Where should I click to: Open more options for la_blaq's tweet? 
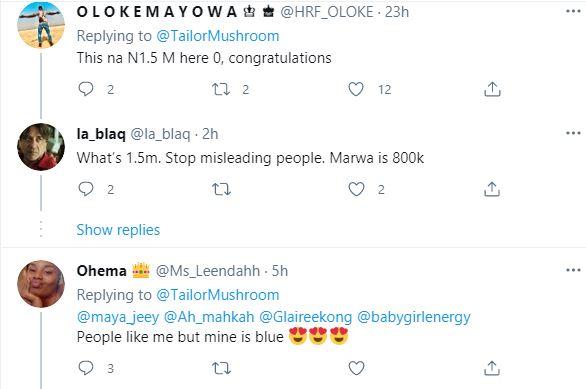573,133
